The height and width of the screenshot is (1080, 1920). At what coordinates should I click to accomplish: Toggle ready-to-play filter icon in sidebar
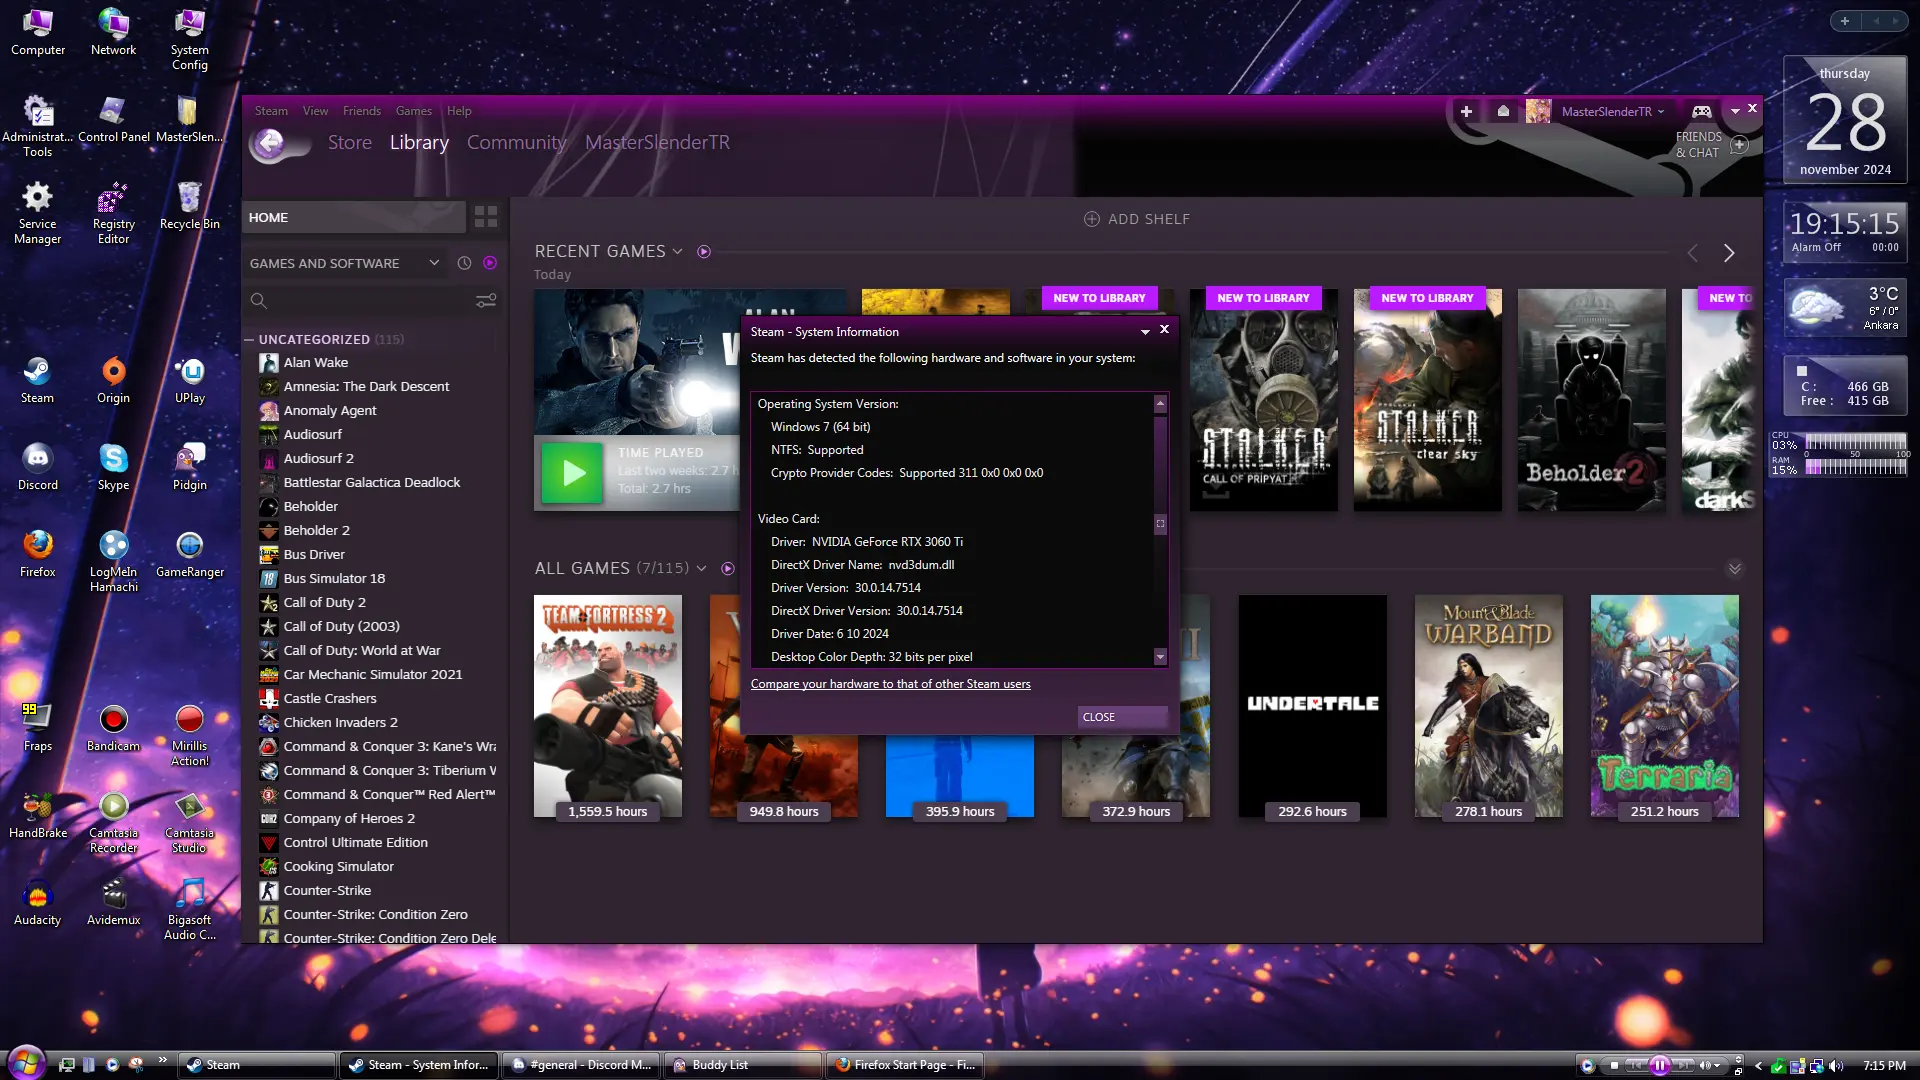[x=490, y=263]
